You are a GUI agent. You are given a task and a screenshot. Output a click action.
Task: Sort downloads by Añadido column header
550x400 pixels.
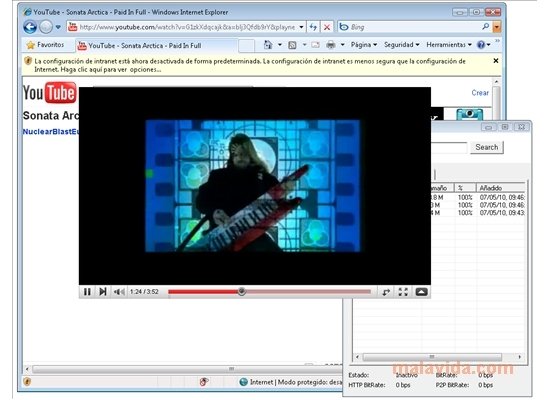[500, 188]
